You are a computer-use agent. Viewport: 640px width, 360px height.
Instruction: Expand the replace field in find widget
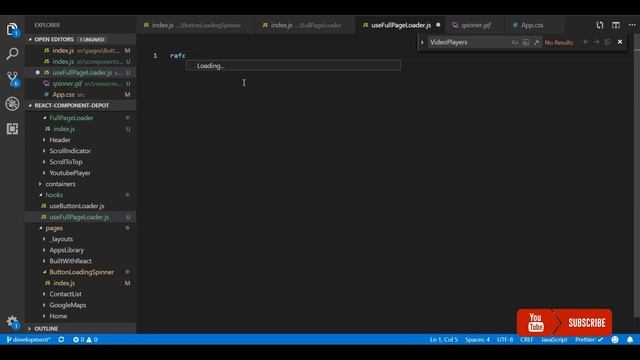(422, 42)
